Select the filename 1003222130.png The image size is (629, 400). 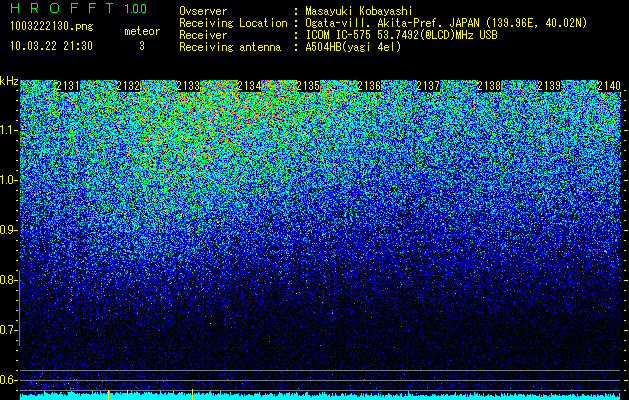(x=52, y=26)
